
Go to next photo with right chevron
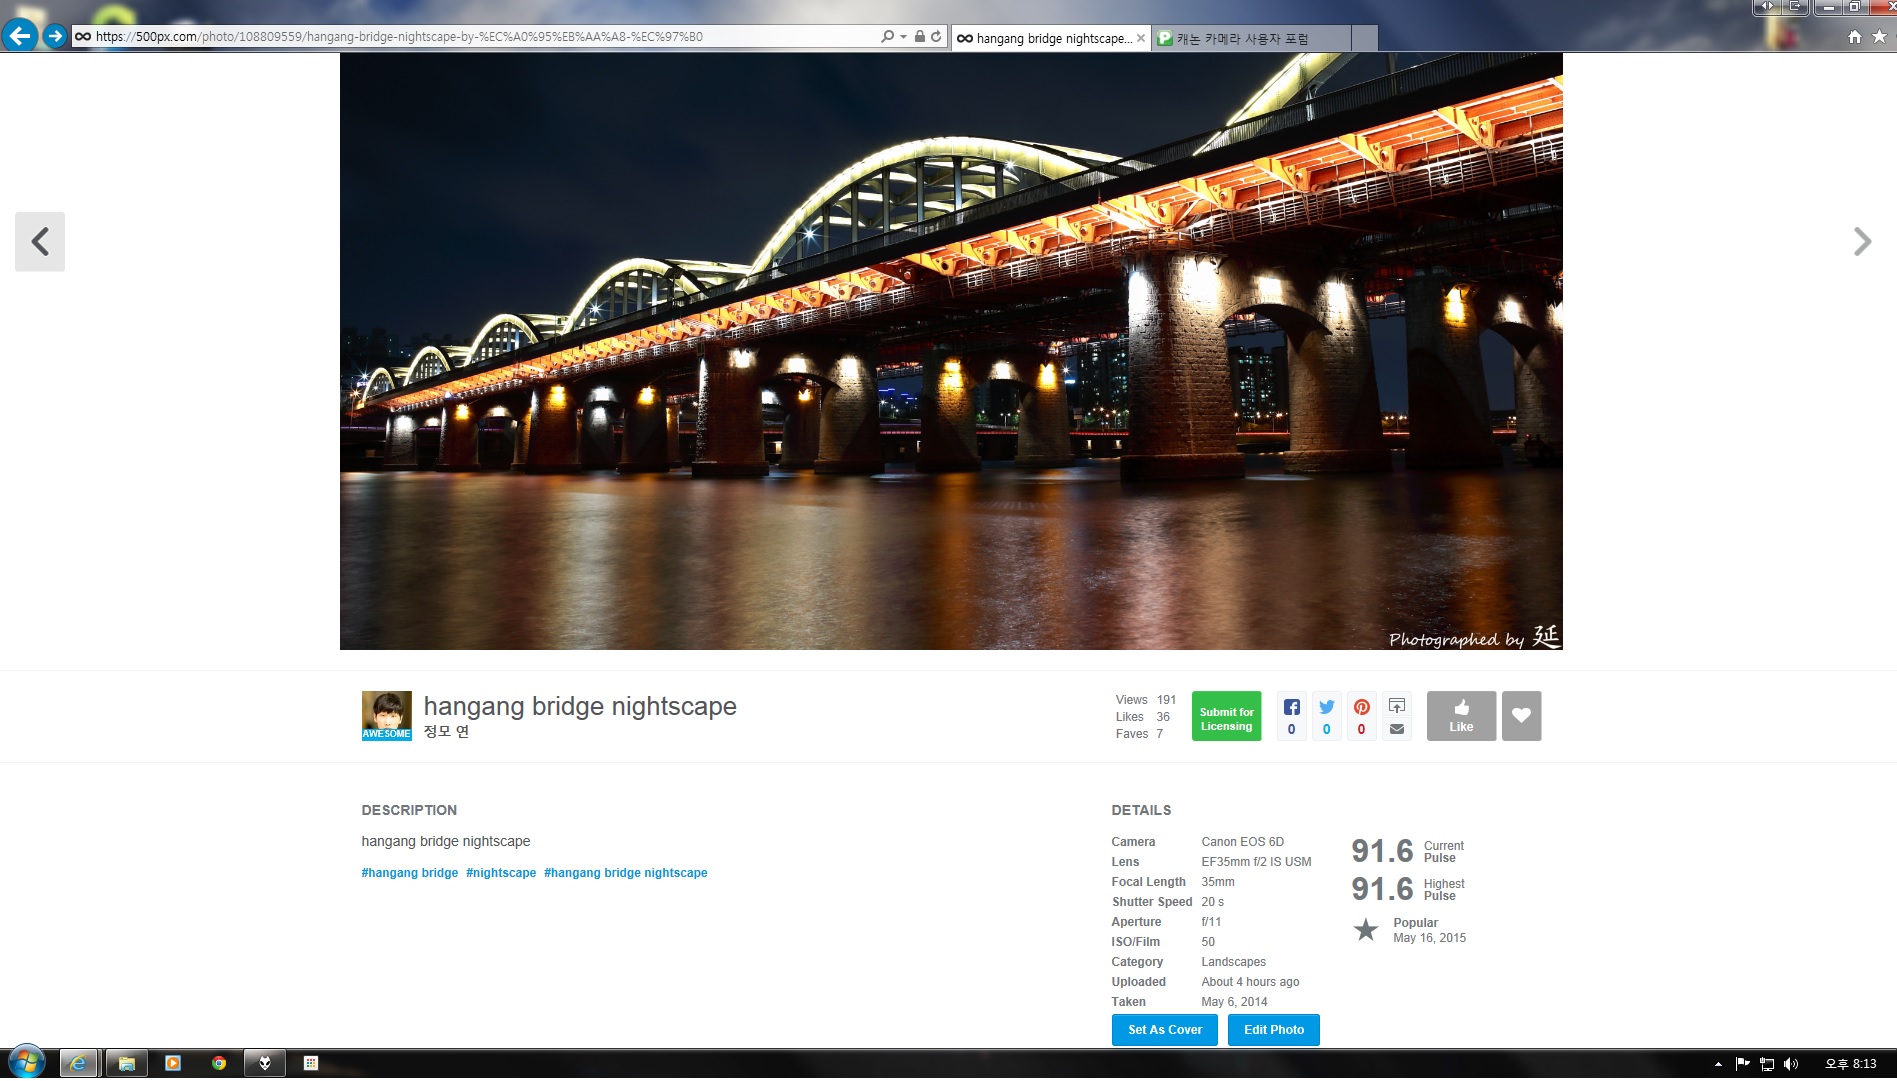(1861, 241)
